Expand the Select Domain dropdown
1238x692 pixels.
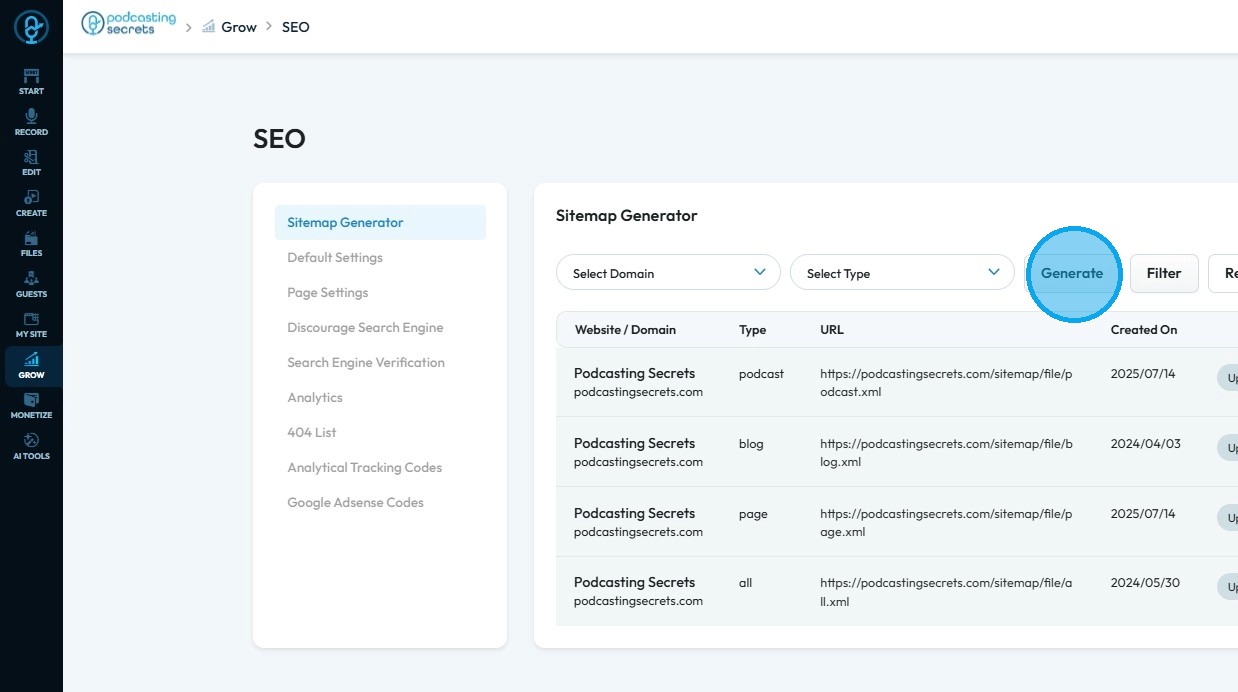point(668,273)
